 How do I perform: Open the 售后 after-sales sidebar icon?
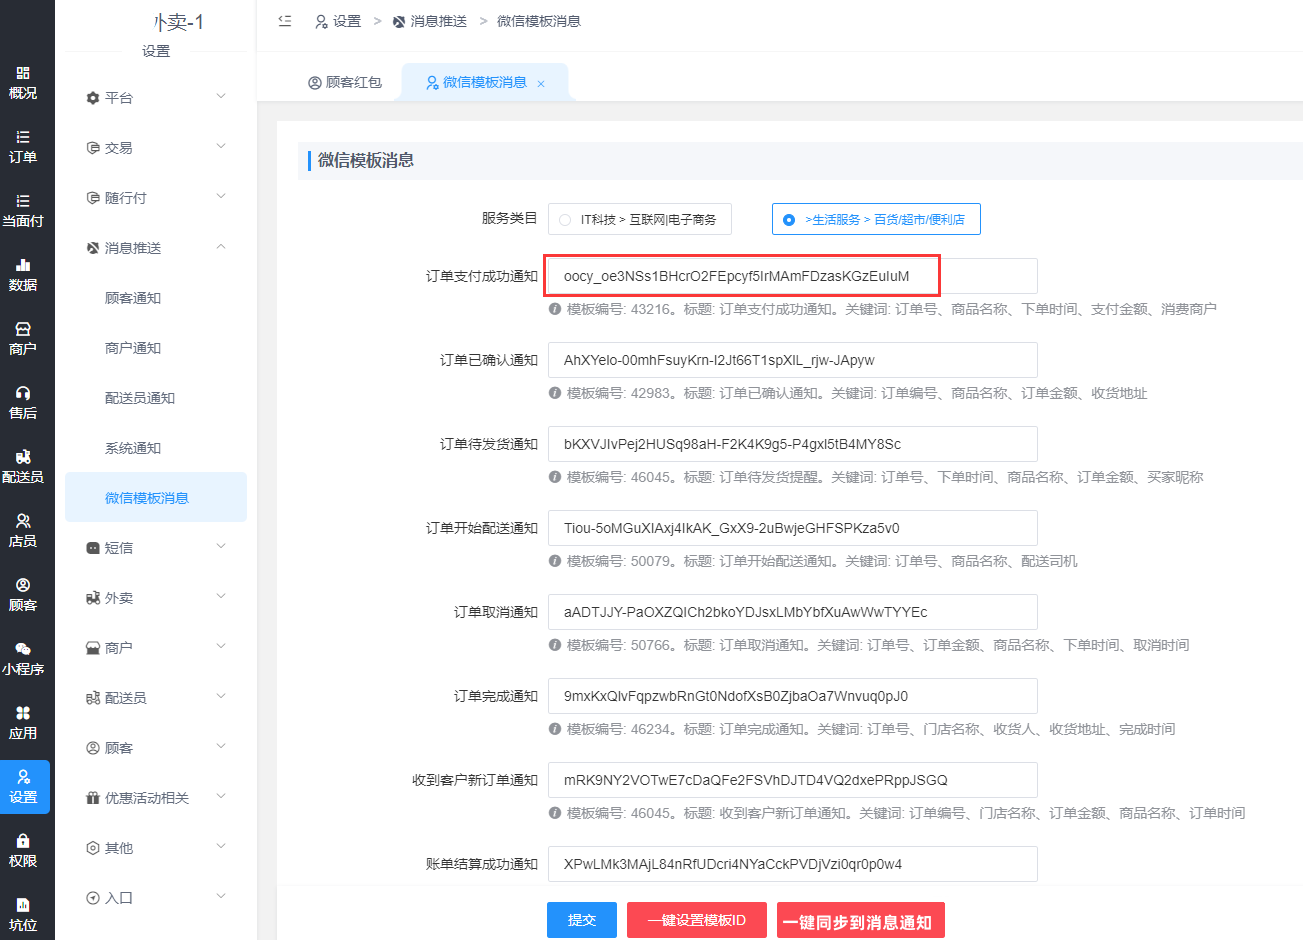click(x=23, y=403)
